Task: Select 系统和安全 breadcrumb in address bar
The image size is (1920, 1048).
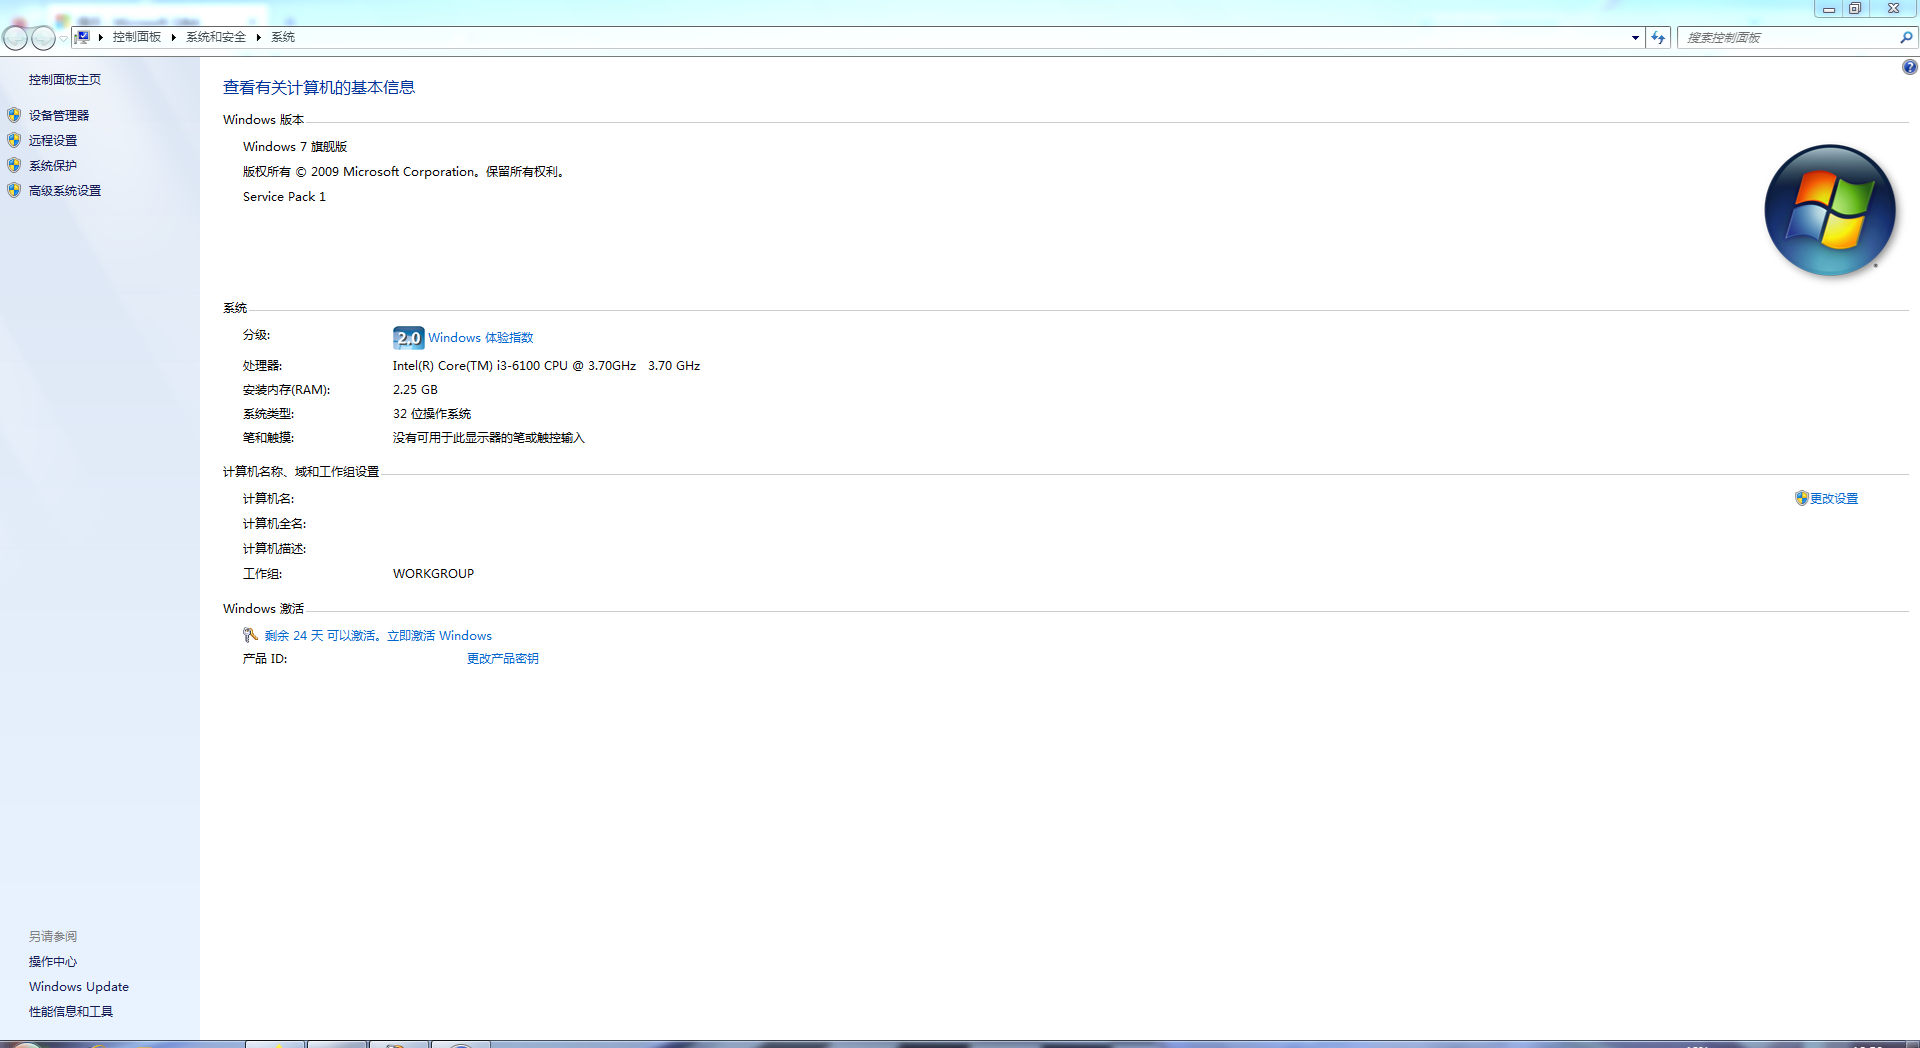Action: 216,37
